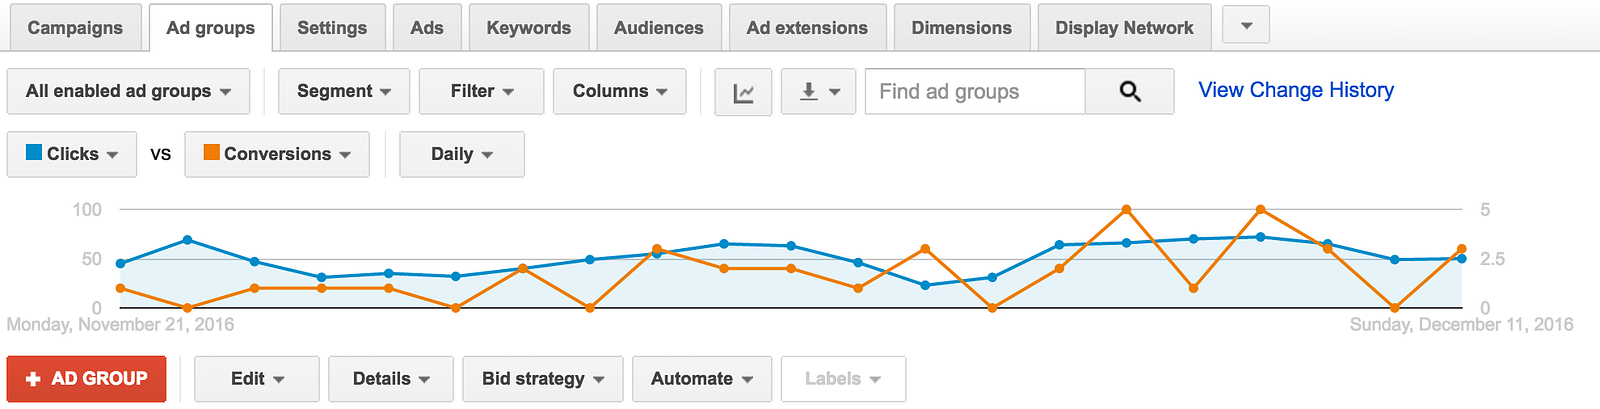
Task: Open the Keywords tab
Action: click(x=529, y=28)
